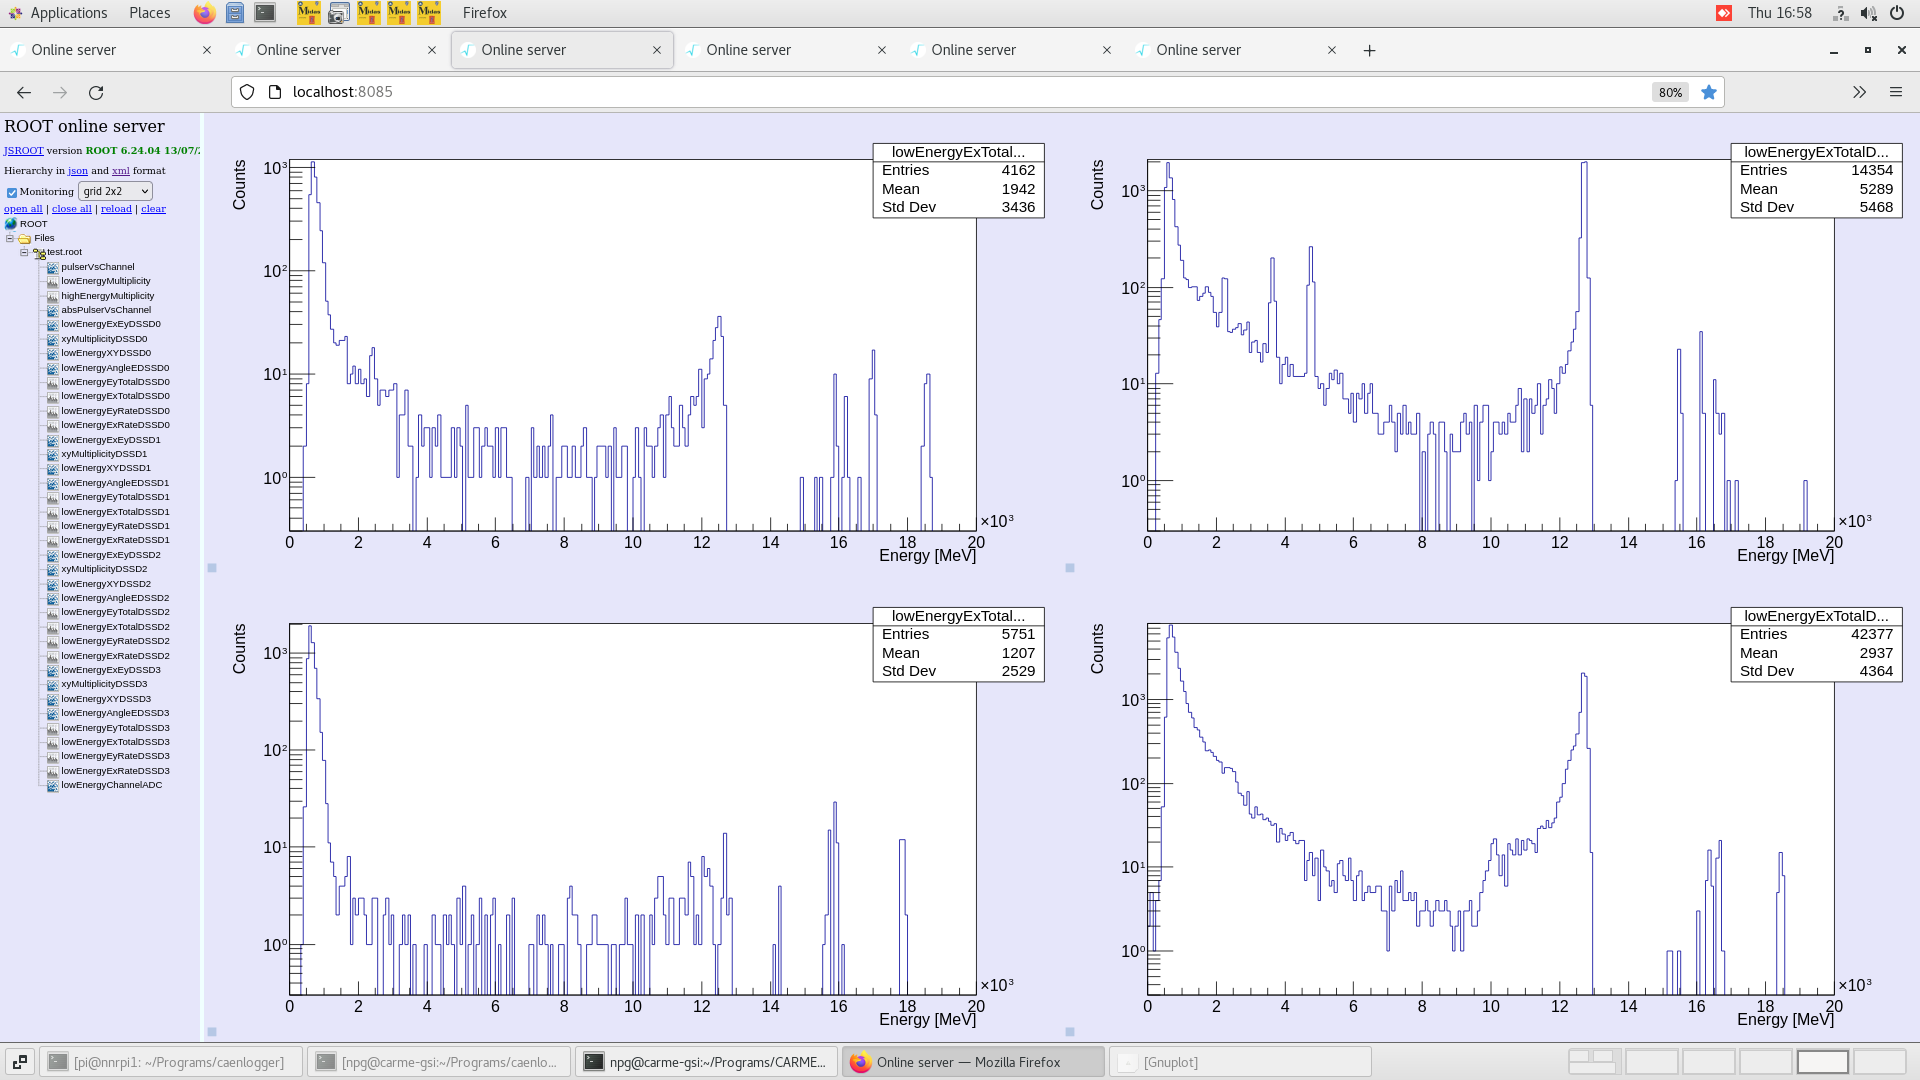Viewport: 1920px width, 1080px height.
Task: Reload the page with browser refresh icon
Action: point(96,92)
